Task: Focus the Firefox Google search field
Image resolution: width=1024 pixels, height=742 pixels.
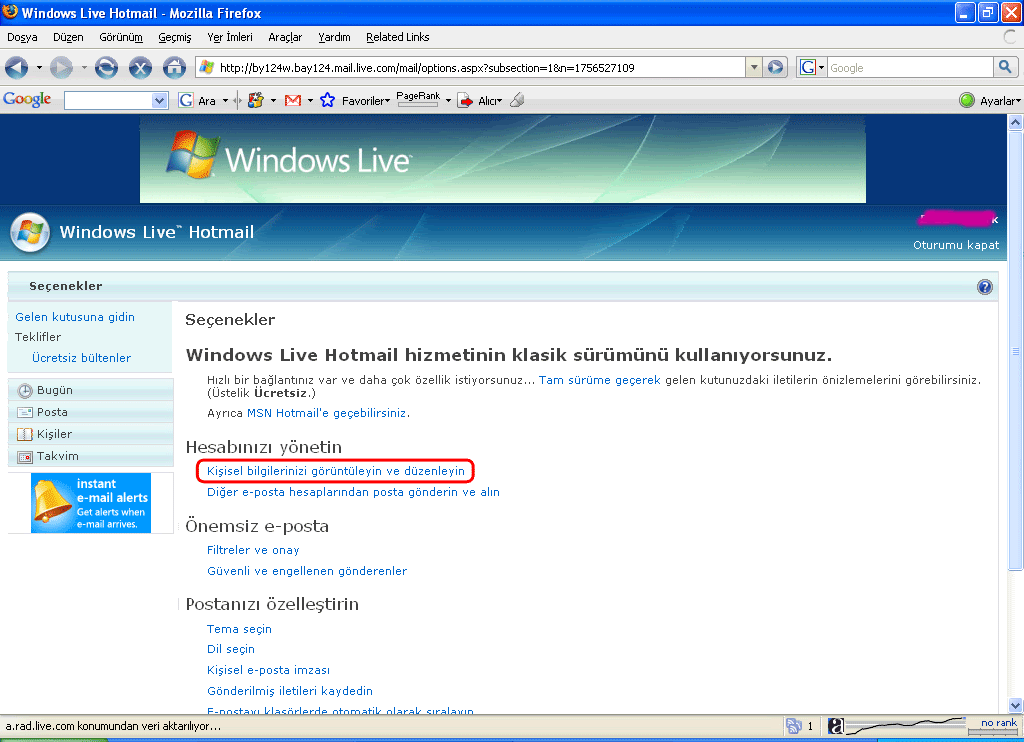Action: click(x=910, y=67)
